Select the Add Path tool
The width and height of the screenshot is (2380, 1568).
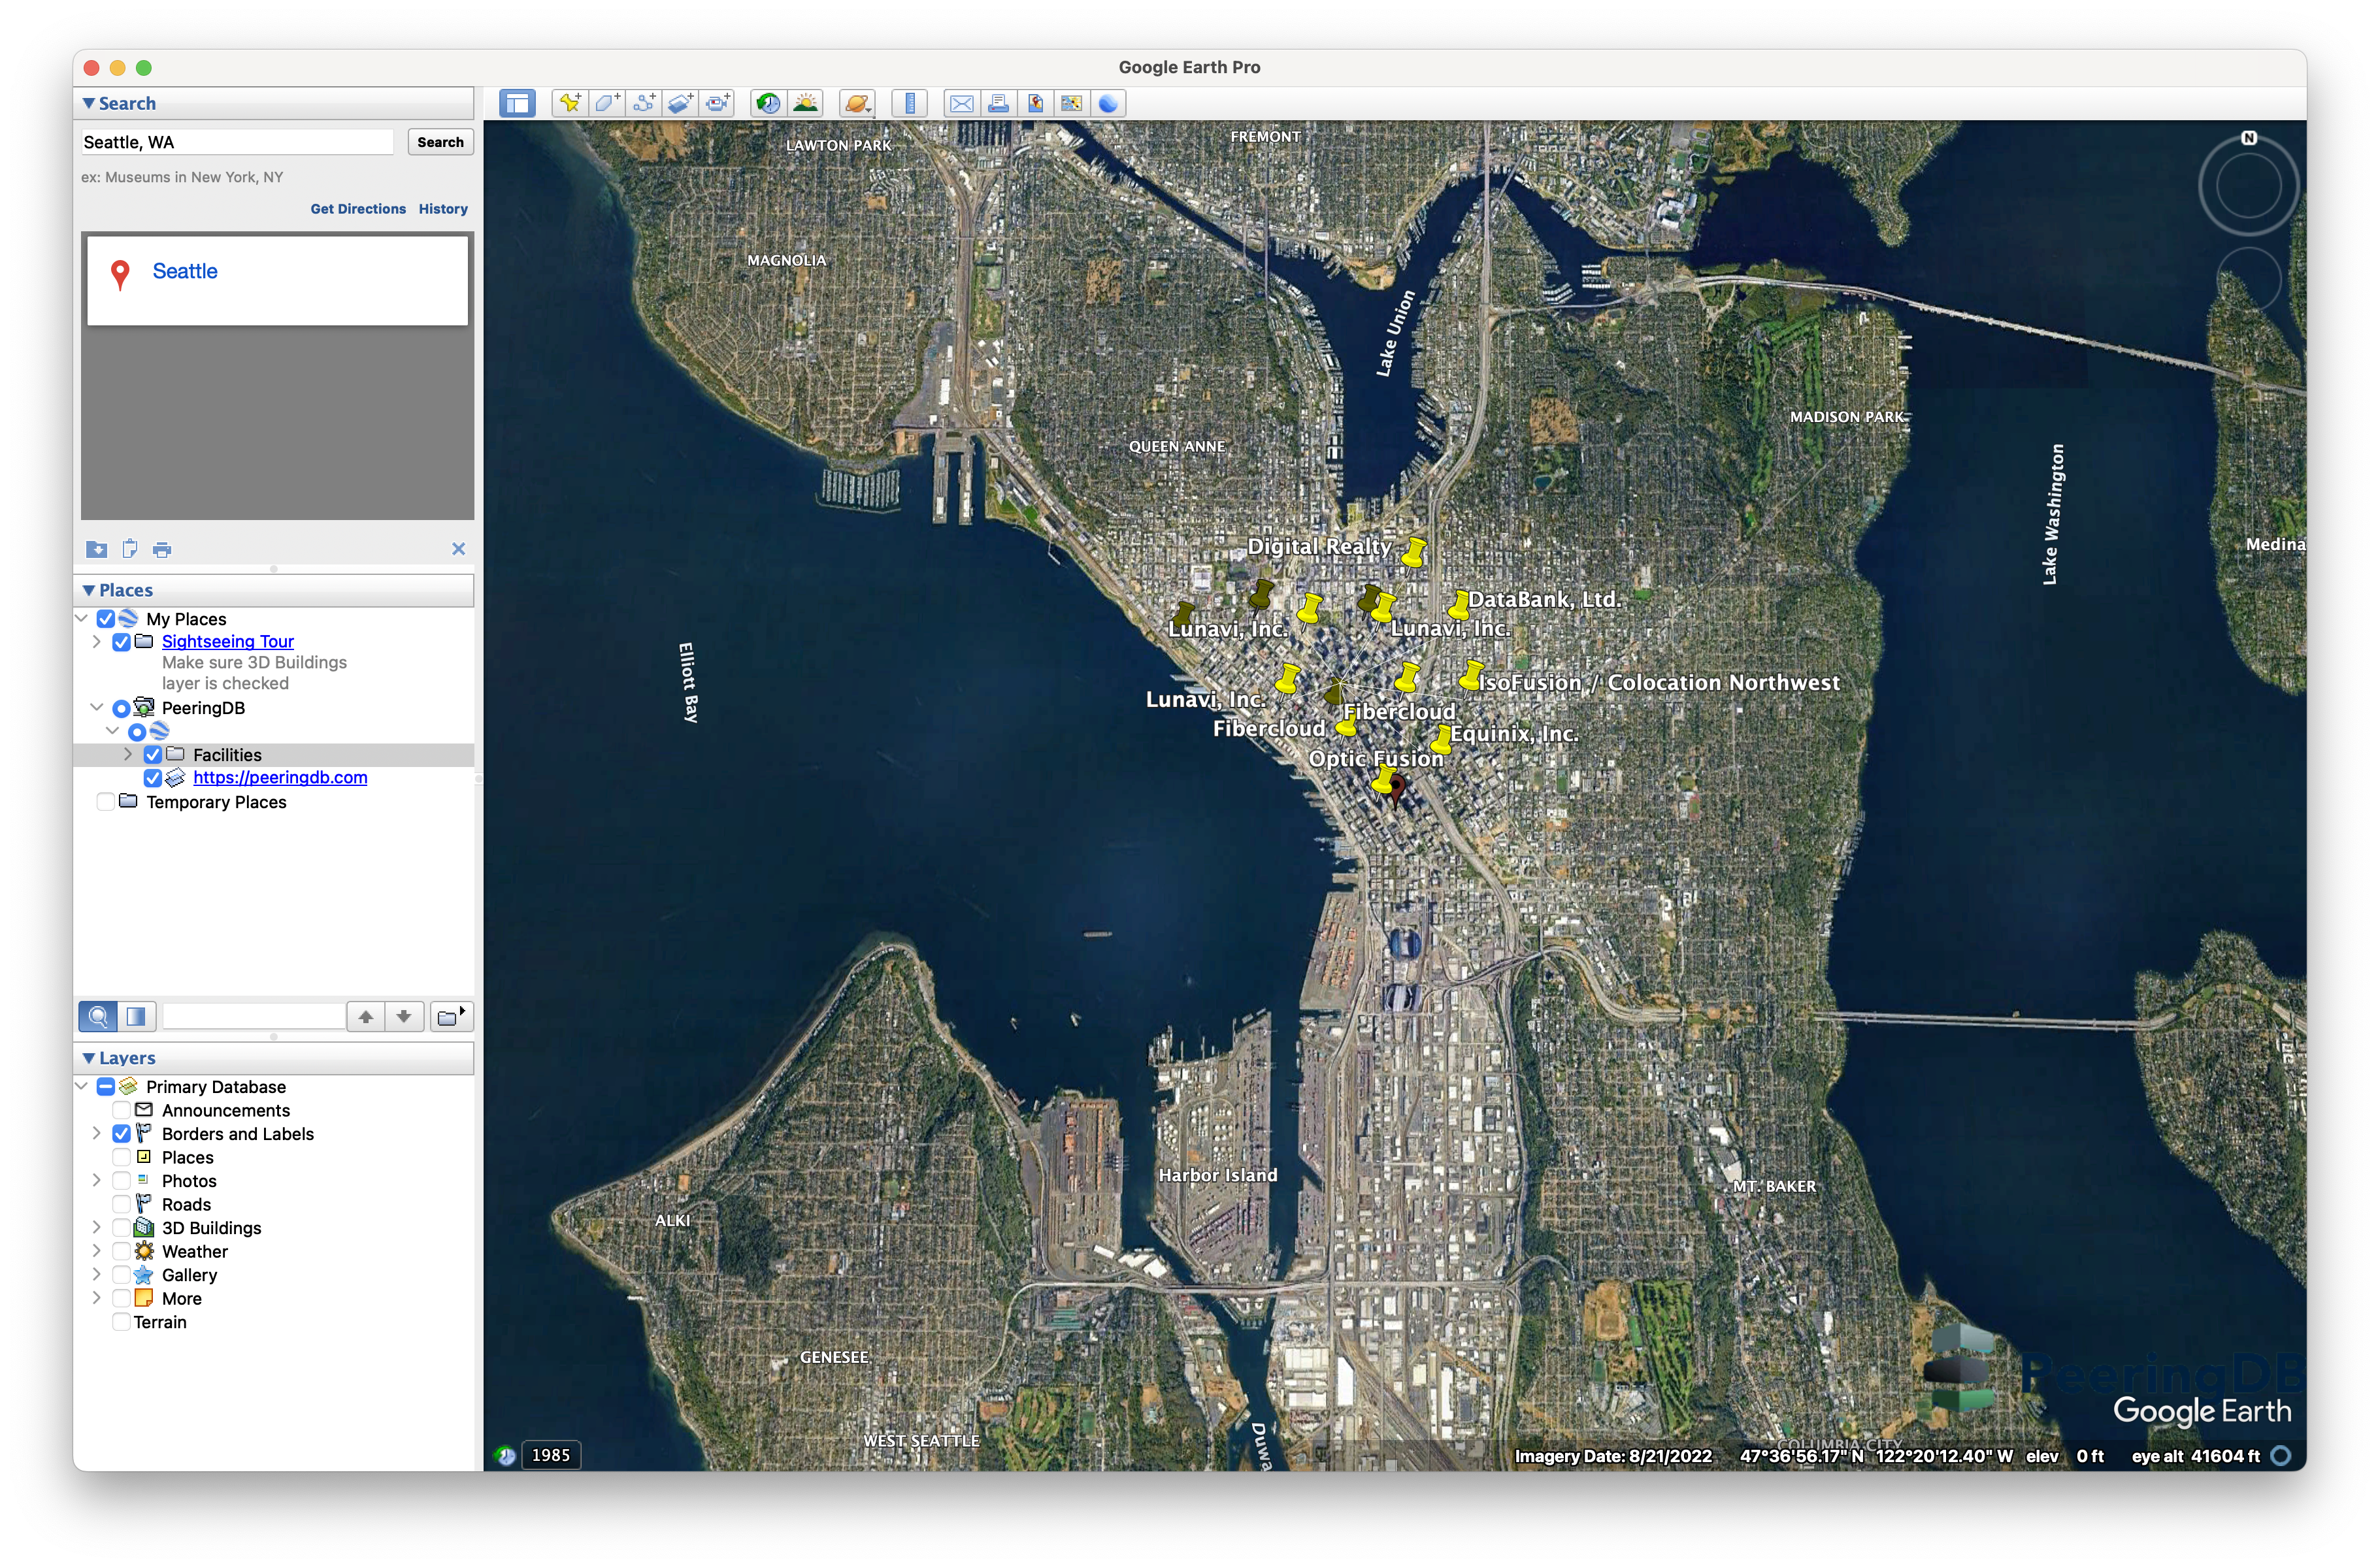click(644, 103)
